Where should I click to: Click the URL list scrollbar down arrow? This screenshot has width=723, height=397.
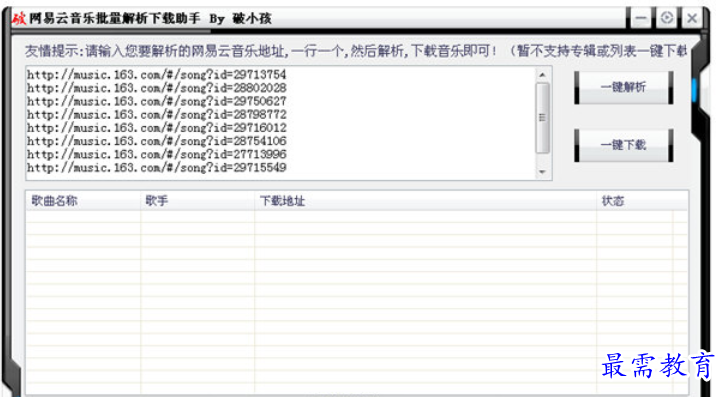542,172
